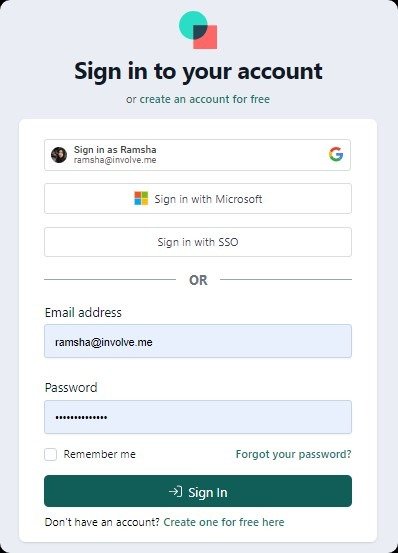Viewport: 398px width, 553px height.
Task: Click the involve.me logo at top
Action: 198,30
